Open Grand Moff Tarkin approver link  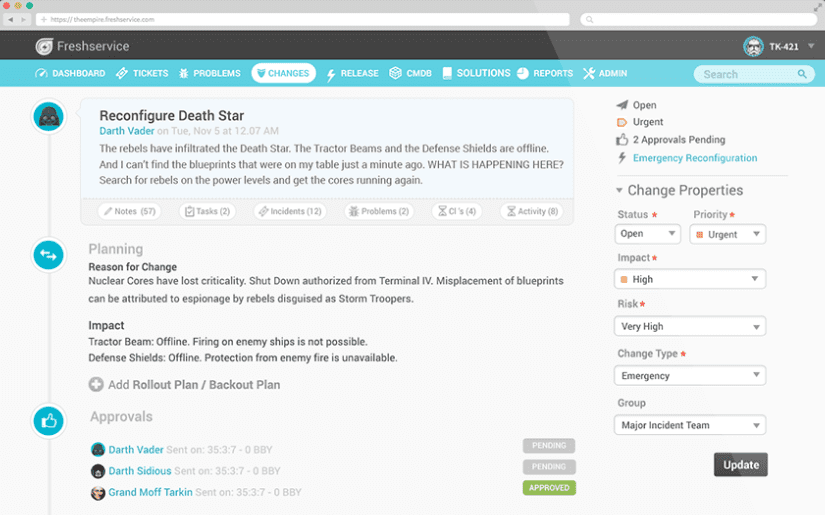[x=150, y=492]
